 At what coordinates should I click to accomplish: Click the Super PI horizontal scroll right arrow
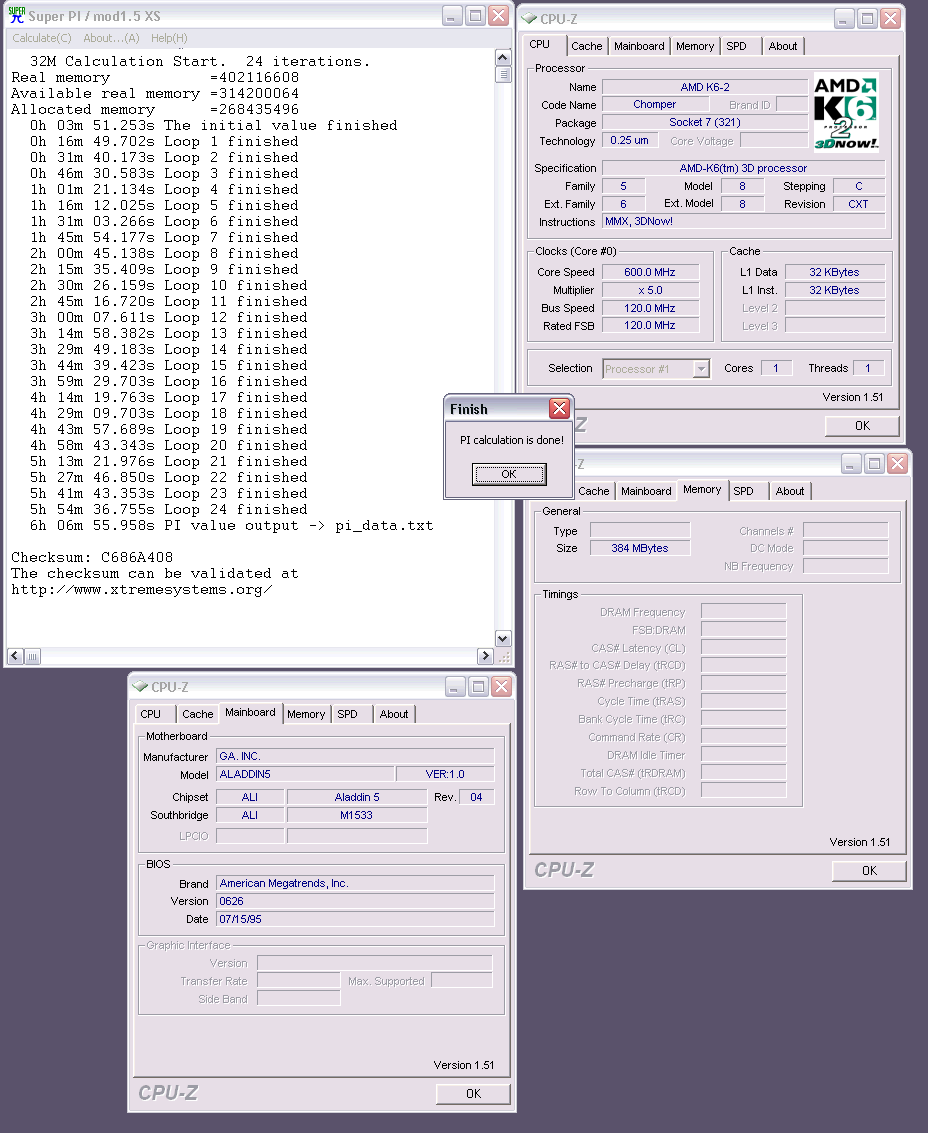[485, 656]
